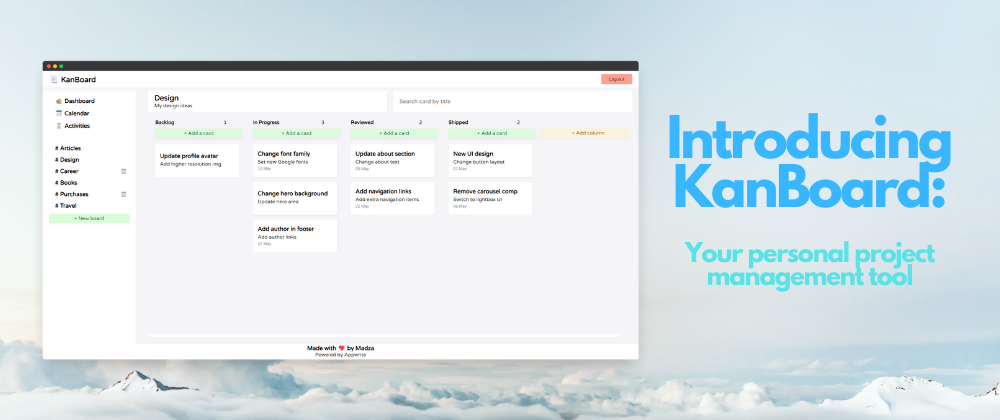Click the Shipped column header
1000x420 pixels.
[x=459, y=122]
